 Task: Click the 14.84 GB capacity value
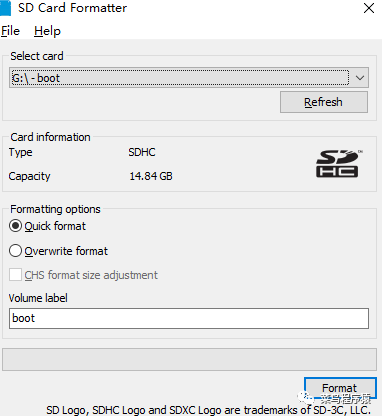151,176
